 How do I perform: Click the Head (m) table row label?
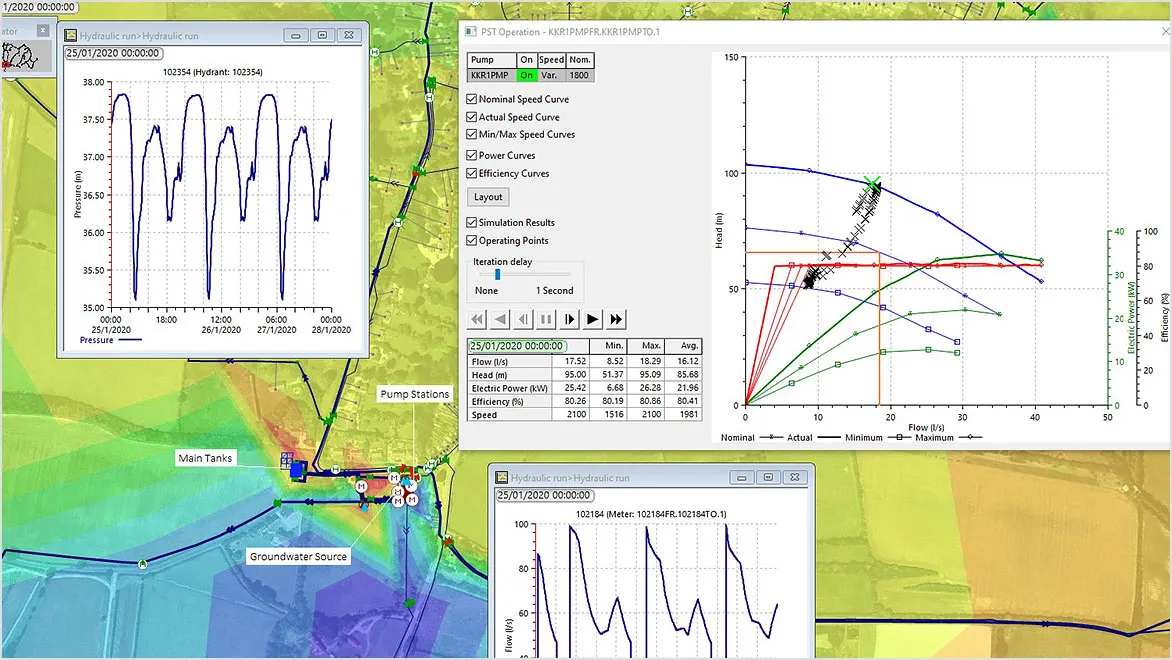[x=490, y=374]
